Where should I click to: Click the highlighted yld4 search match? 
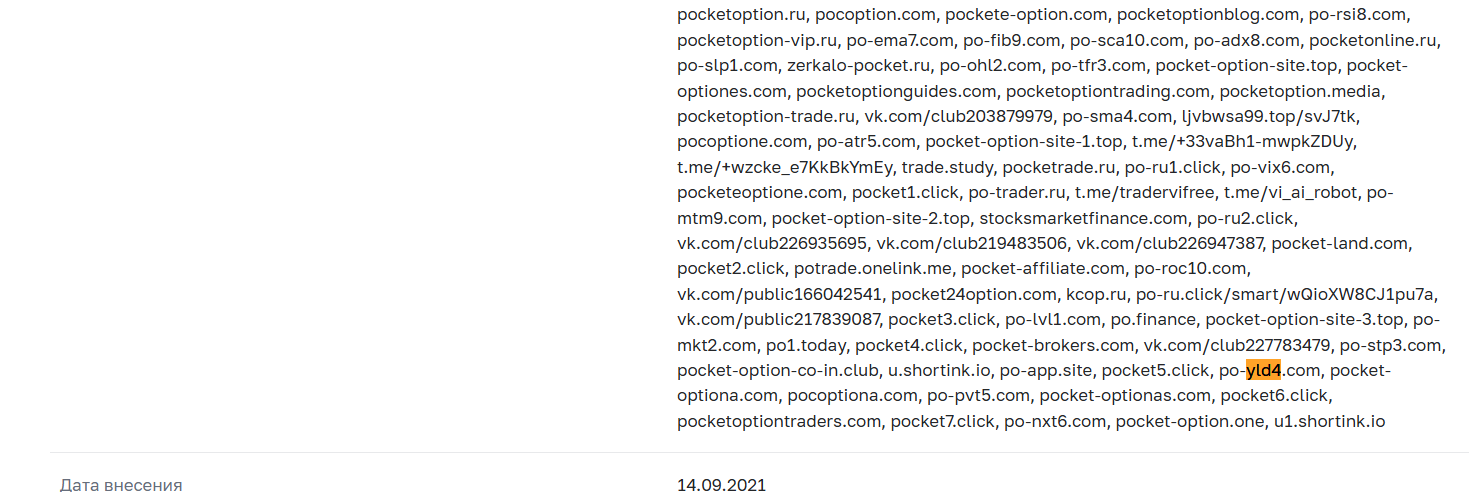(x=1263, y=371)
